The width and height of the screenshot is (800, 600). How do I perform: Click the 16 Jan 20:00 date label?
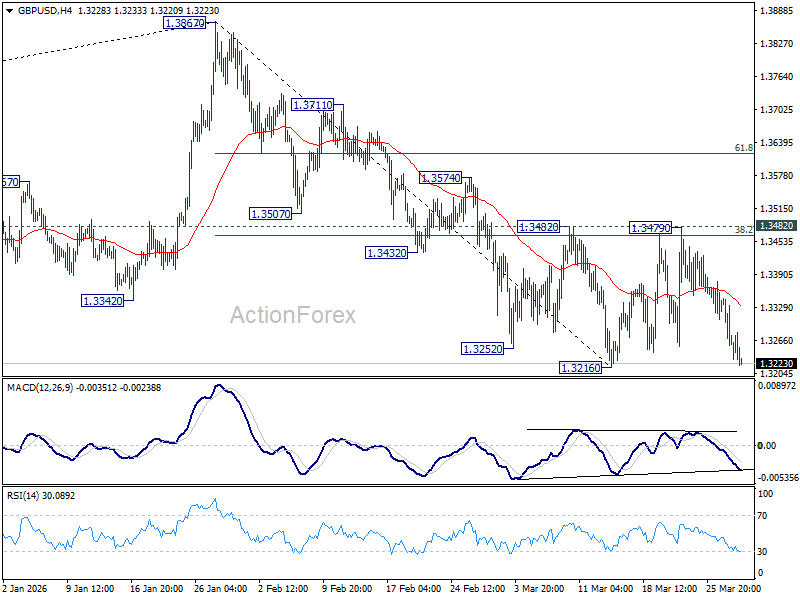coord(157,589)
